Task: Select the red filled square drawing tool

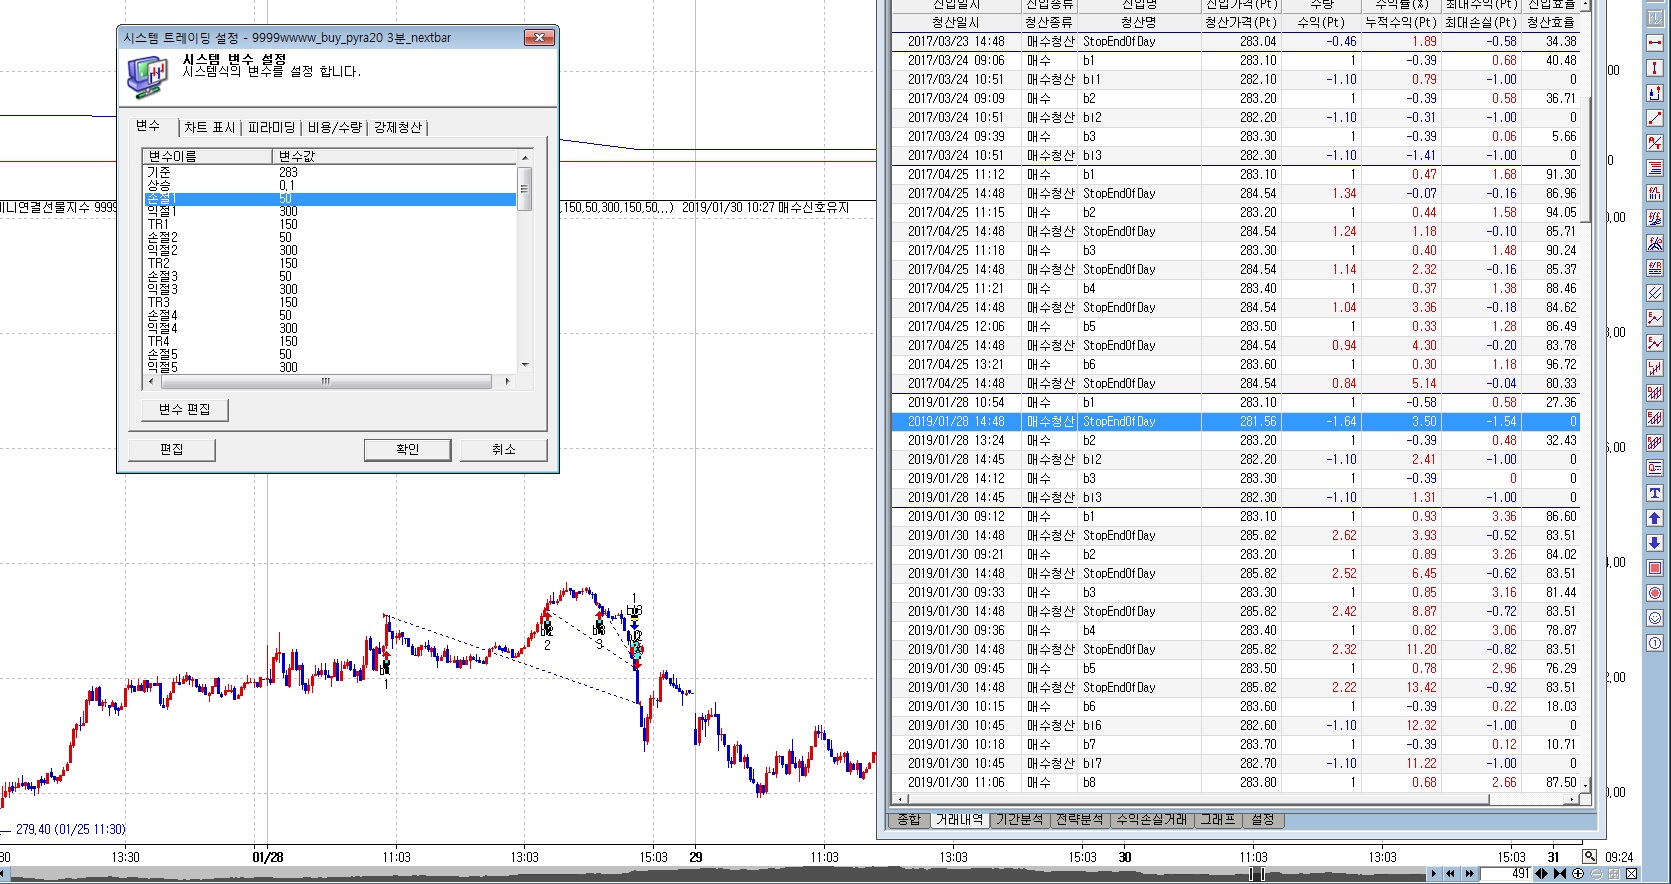Action: [x=1655, y=568]
